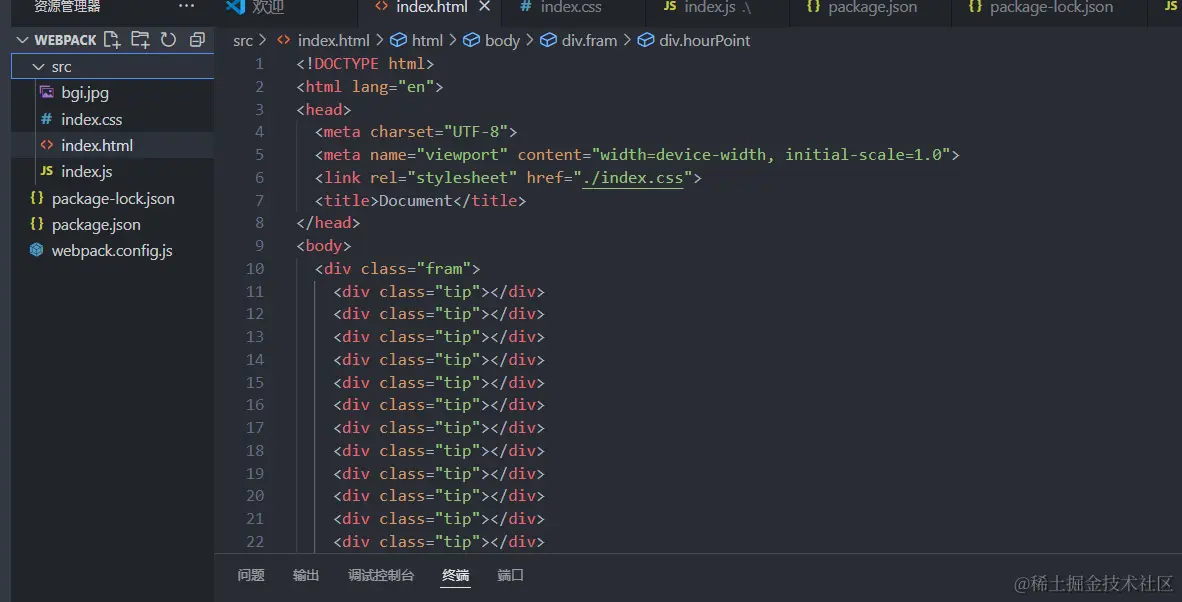Open the 输出 output panel tab

(306, 576)
